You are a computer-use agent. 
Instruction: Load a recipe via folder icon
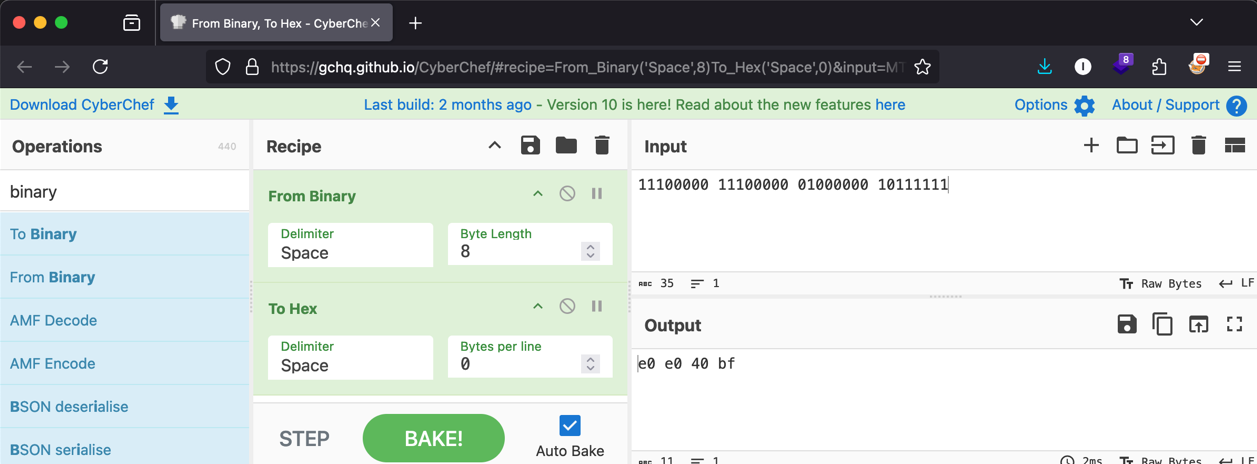pyautogui.click(x=566, y=146)
